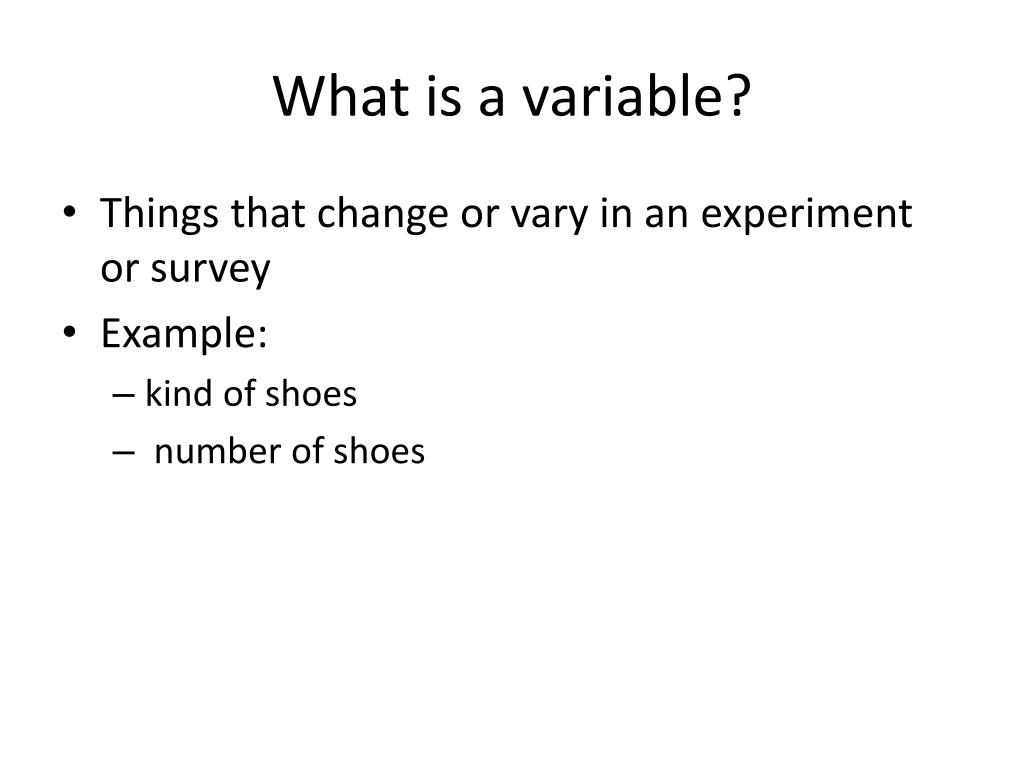Viewport: 1024px width, 768px height.
Task: Click the word 'Things' in first bullet
Action: (159, 215)
